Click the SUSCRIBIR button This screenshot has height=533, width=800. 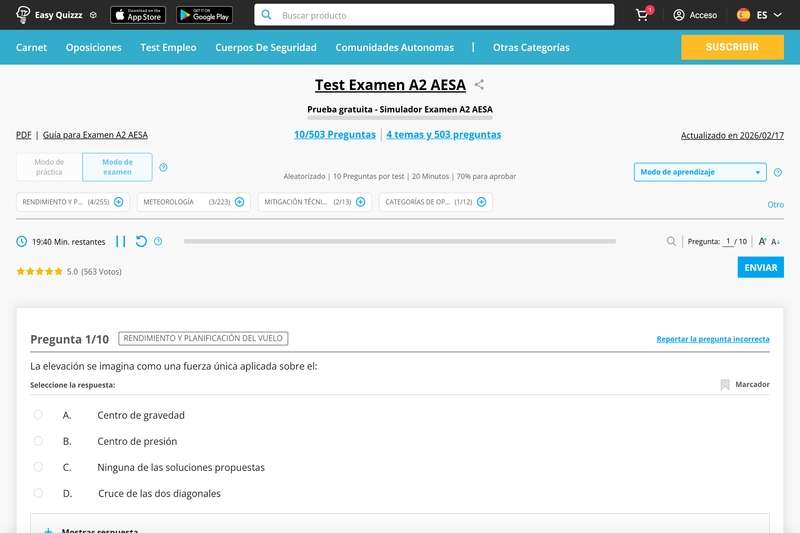(x=732, y=47)
